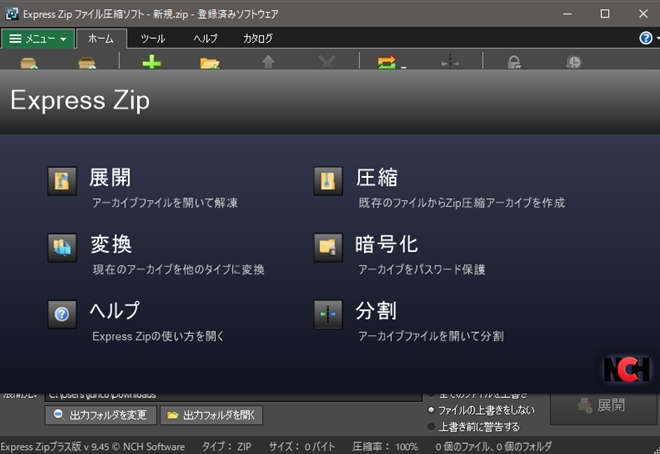Click 既存のファイルからZip圧縮アーカイブを作成 description

pyautogui.click(x=462, y=203)
